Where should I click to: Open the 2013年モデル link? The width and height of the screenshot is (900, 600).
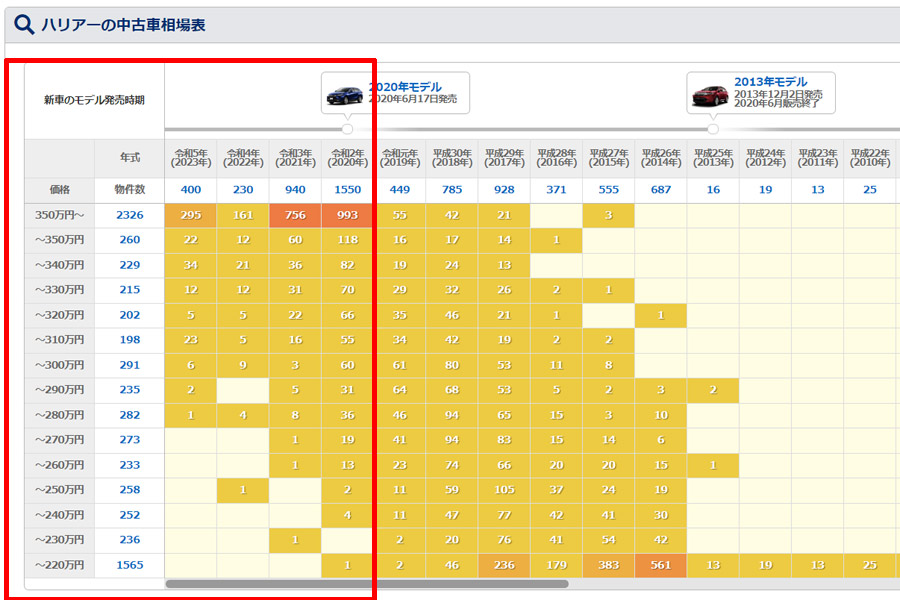coord(770,82)
